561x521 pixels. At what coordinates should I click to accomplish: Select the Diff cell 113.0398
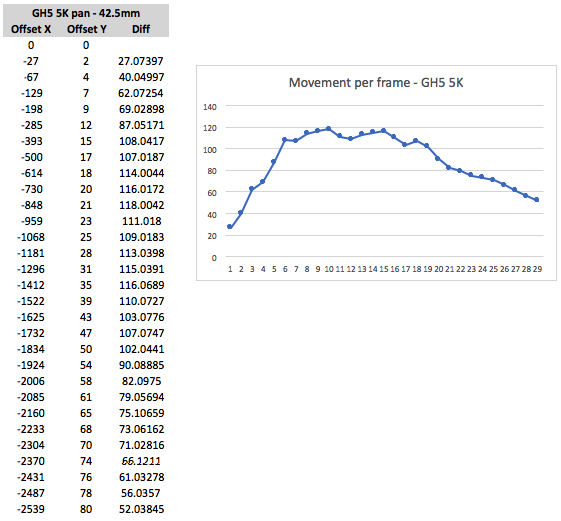(141, 253)
